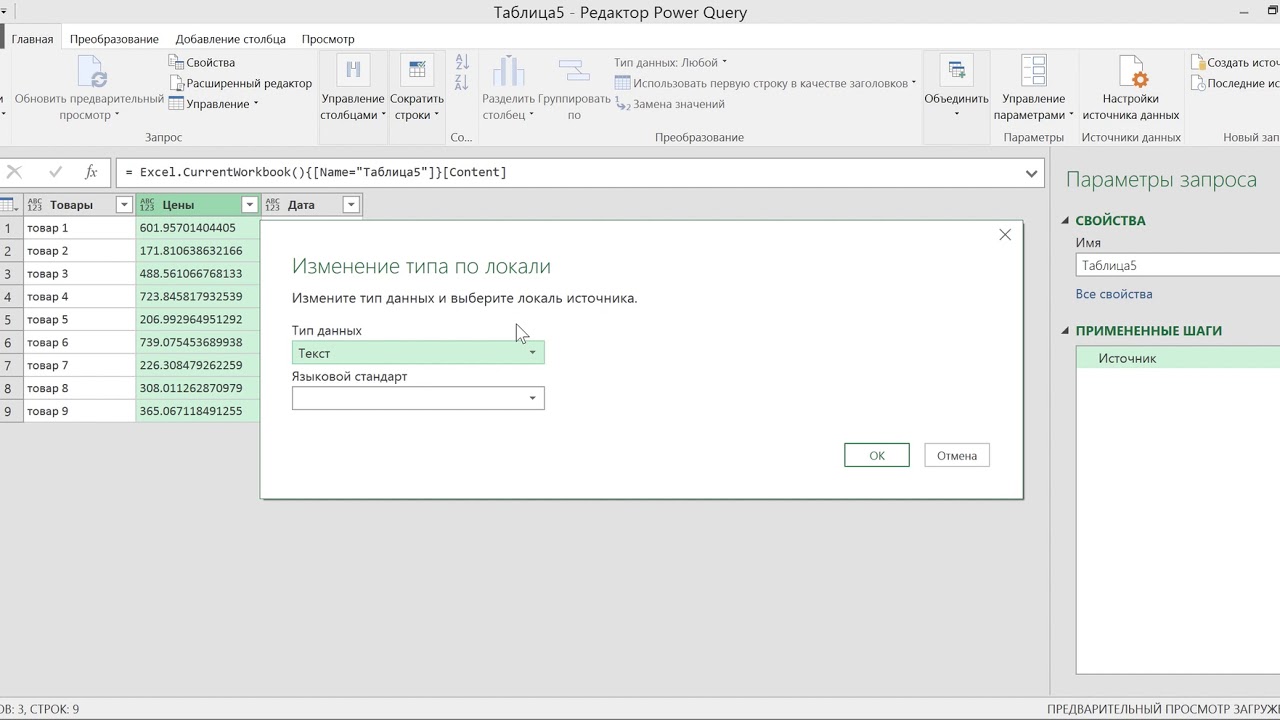Close the Изменение типа по локали dialog
Screen dimensions: 1280x720
1005,235
